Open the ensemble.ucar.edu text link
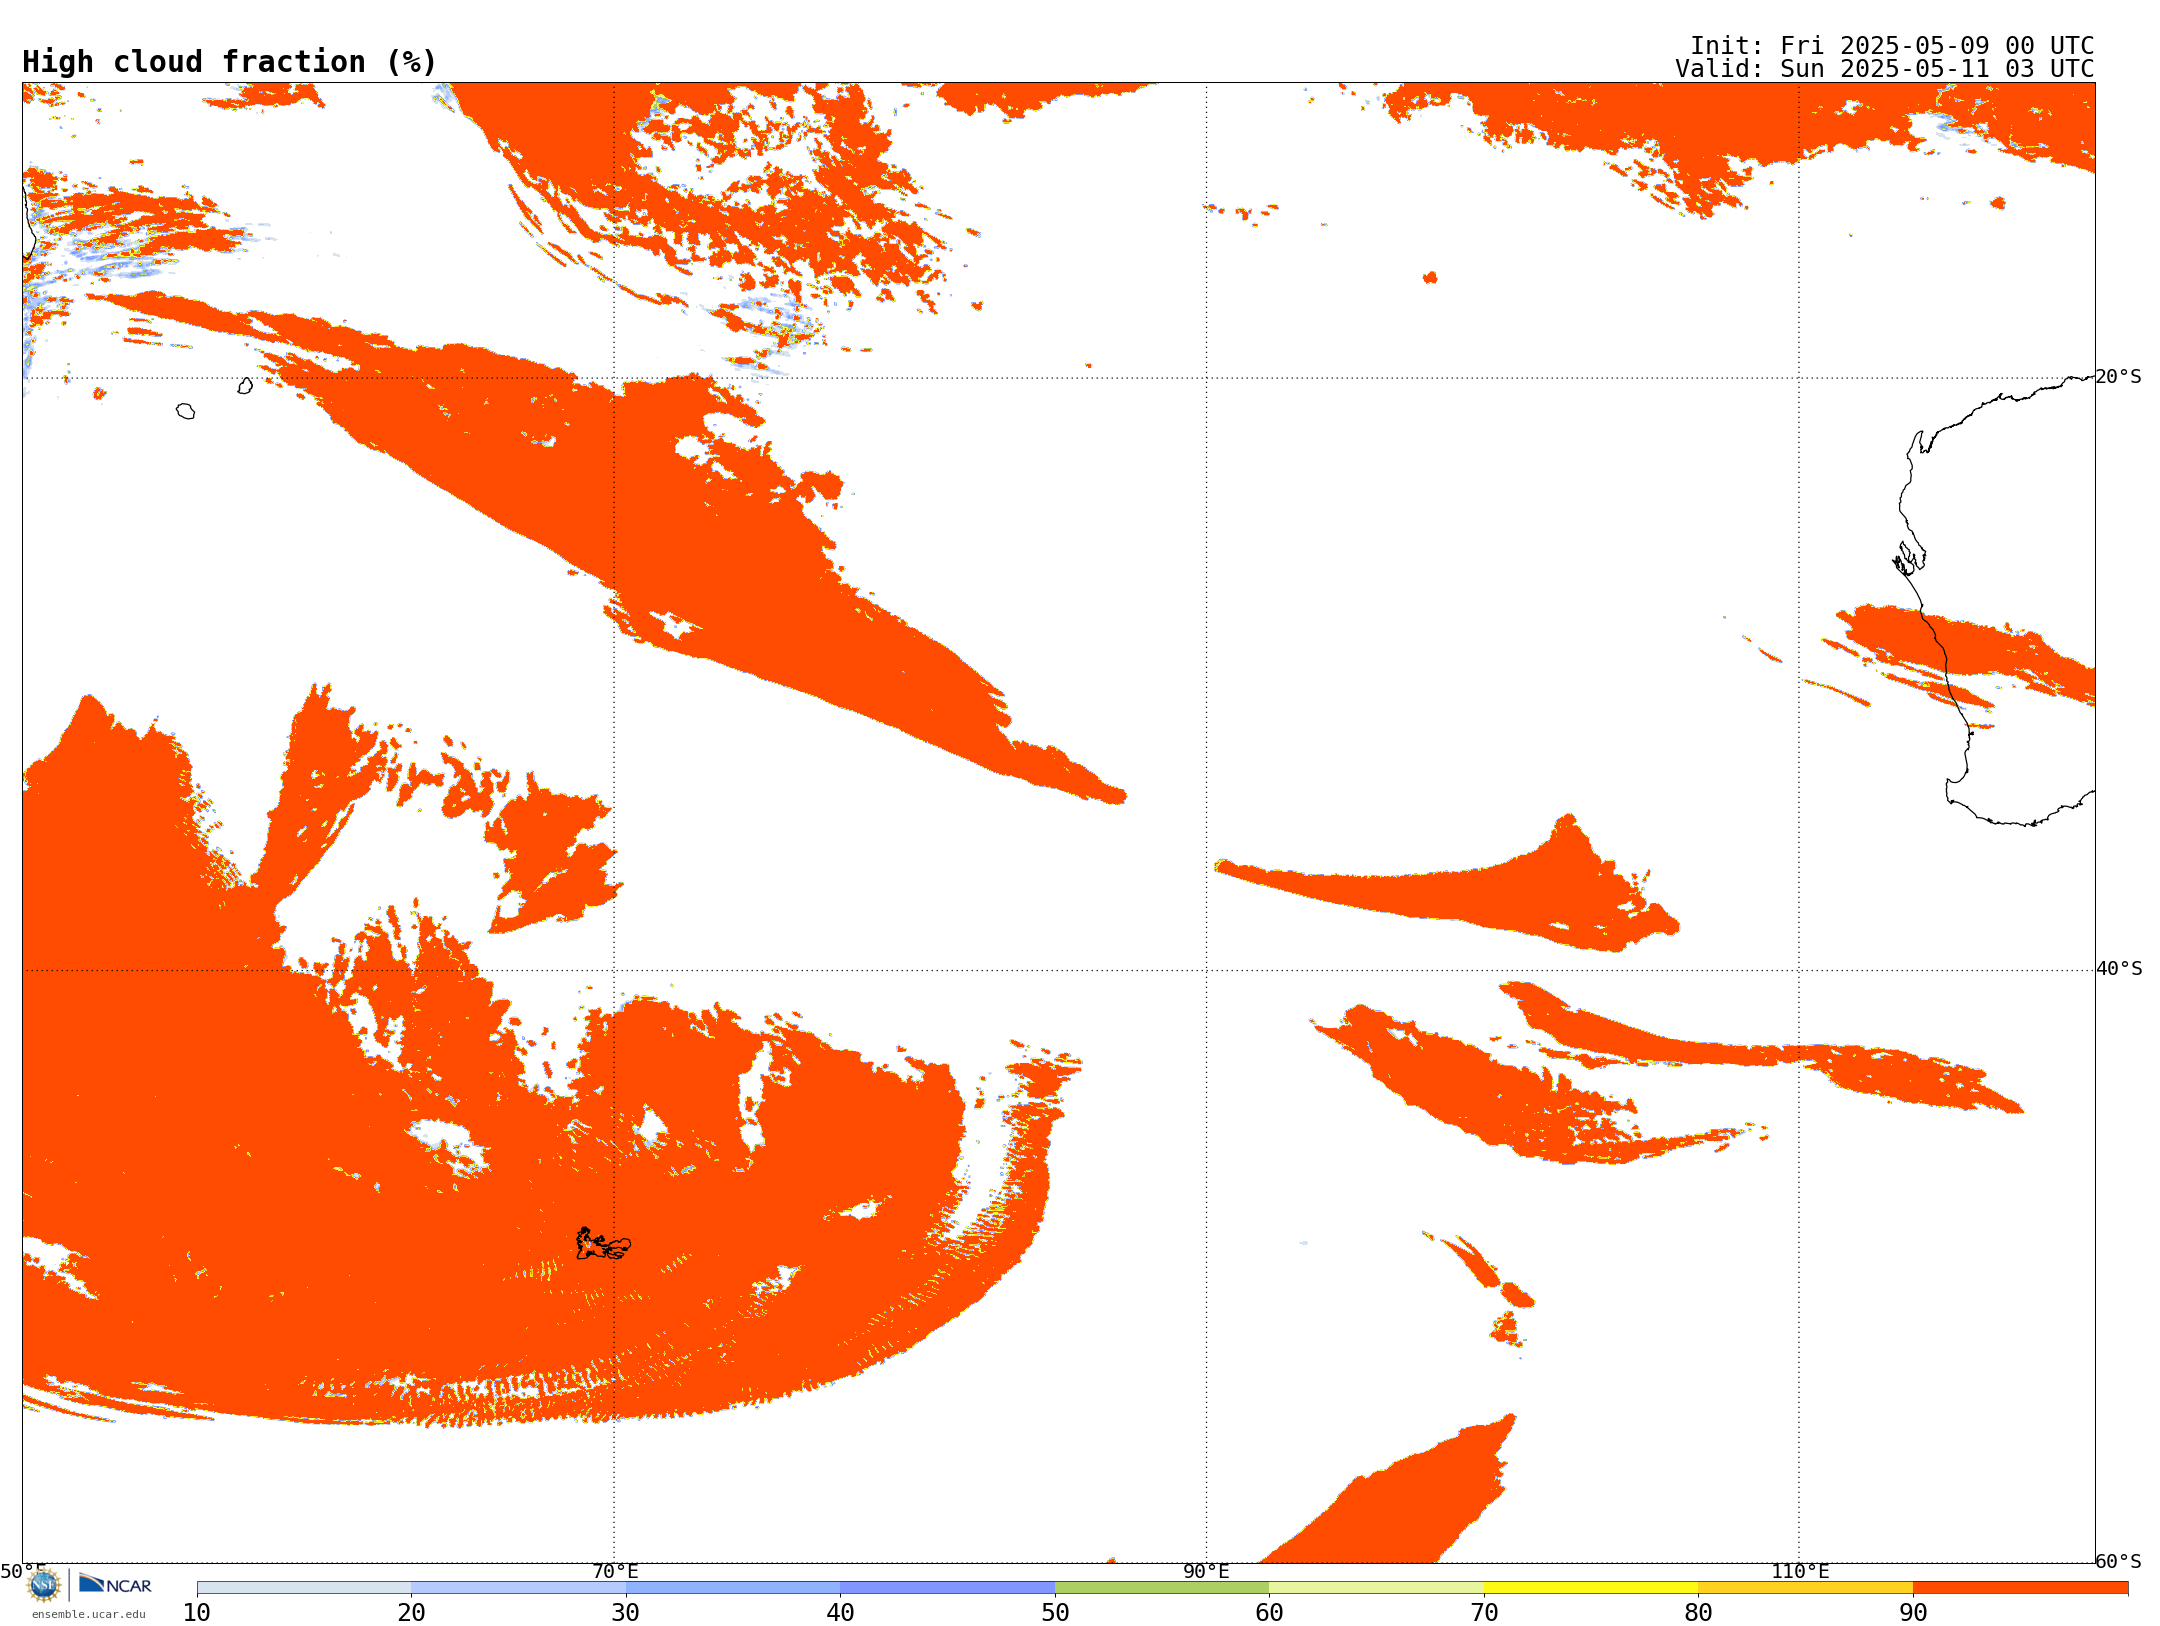 (88, 1614)
